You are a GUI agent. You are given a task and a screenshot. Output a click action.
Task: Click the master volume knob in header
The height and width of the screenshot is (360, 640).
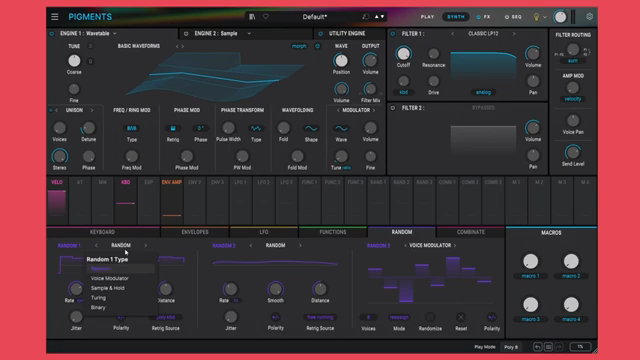pos(560,17)
